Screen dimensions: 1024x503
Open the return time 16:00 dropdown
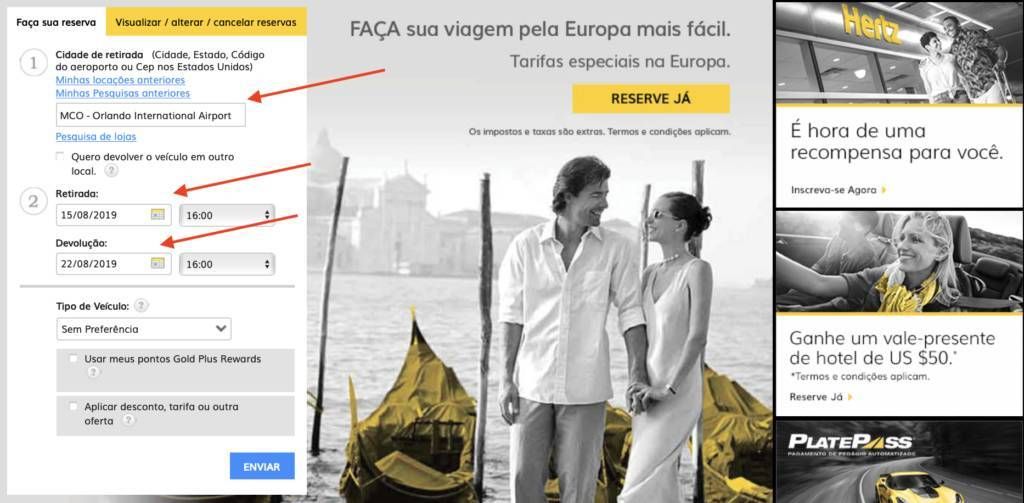coord(227,264)
